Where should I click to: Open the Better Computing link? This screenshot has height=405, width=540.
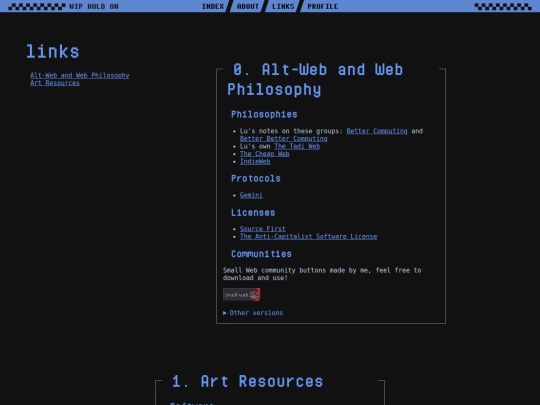[377, 131]
